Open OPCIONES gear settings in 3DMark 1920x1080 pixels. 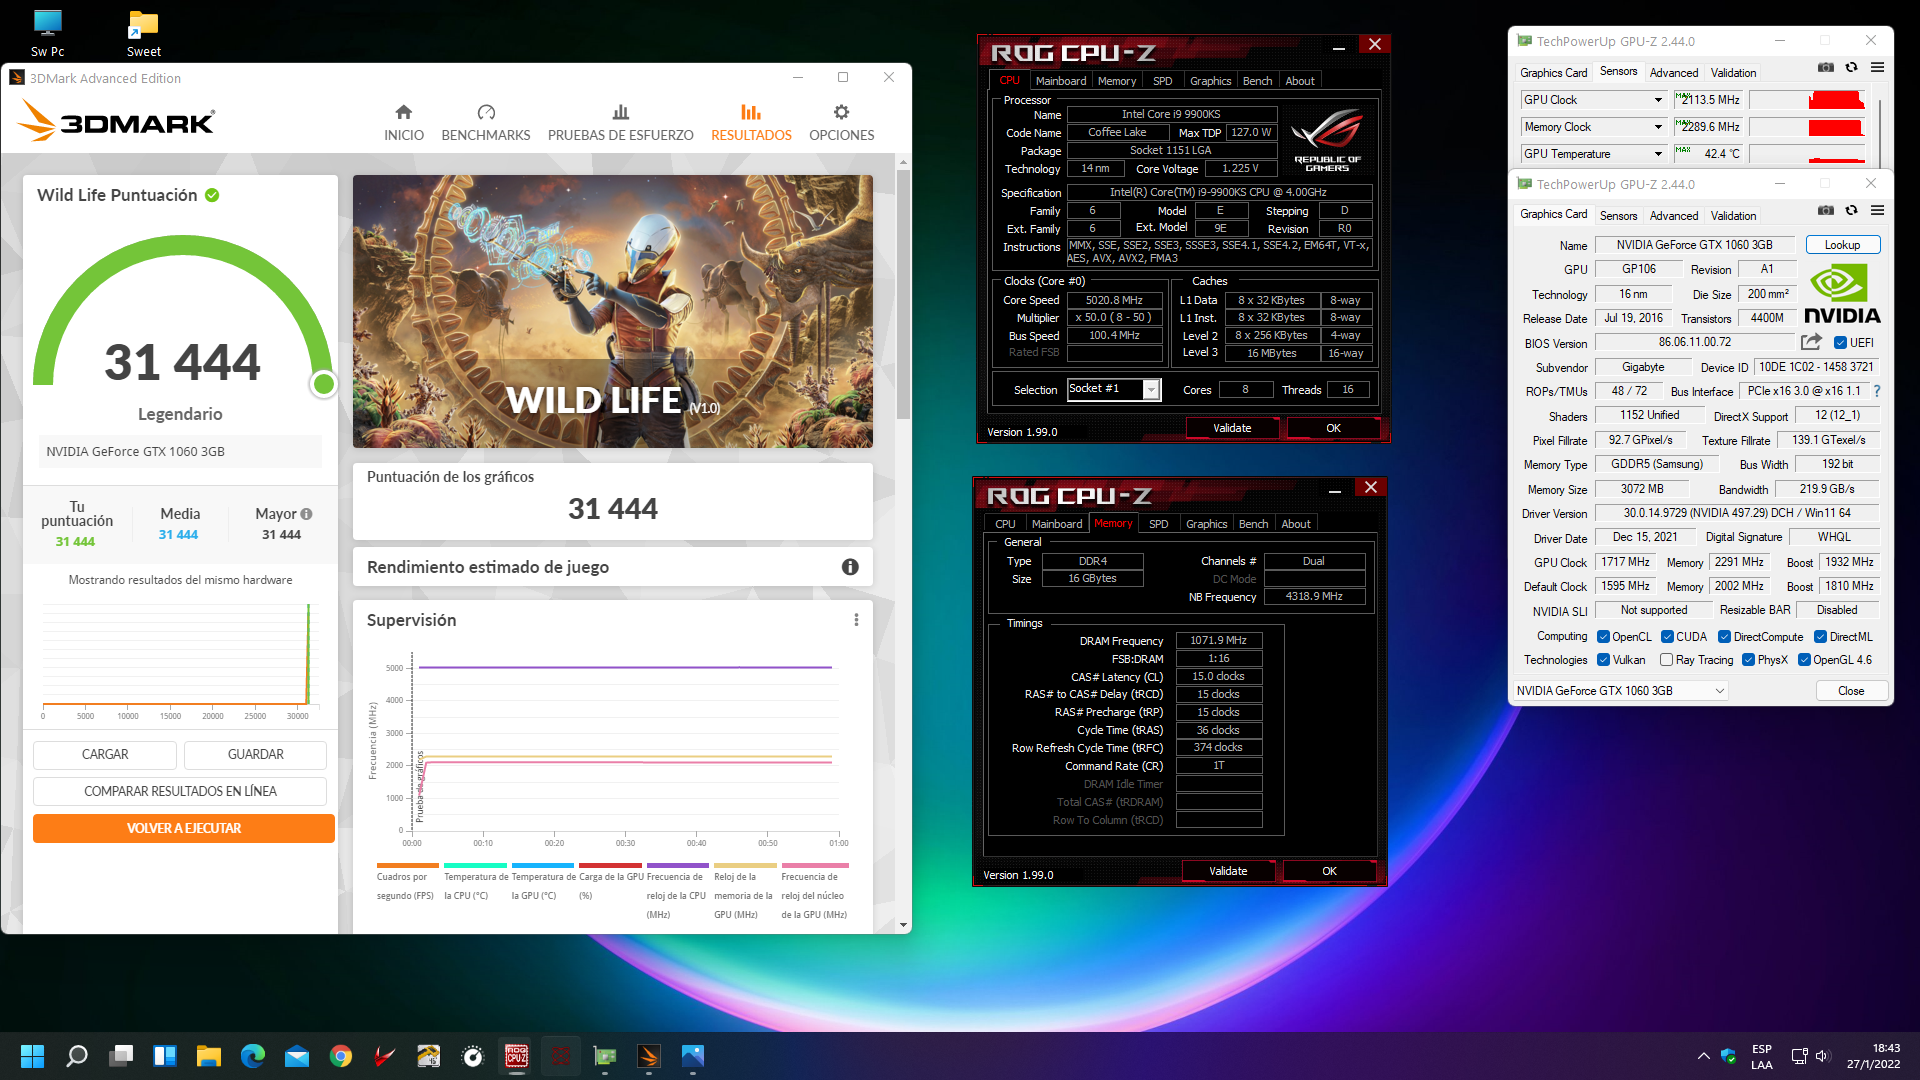pos(841,123)
